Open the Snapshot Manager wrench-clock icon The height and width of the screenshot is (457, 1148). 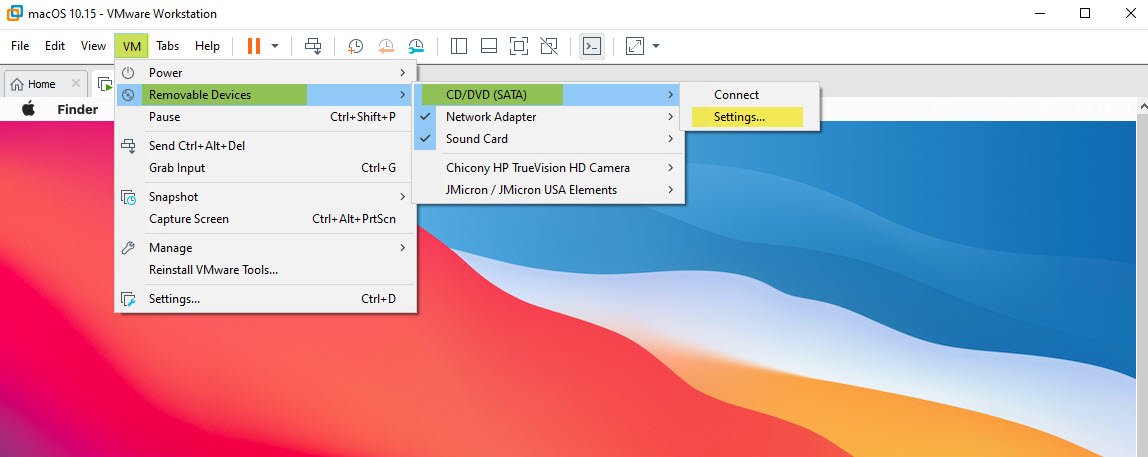[416, 46]
